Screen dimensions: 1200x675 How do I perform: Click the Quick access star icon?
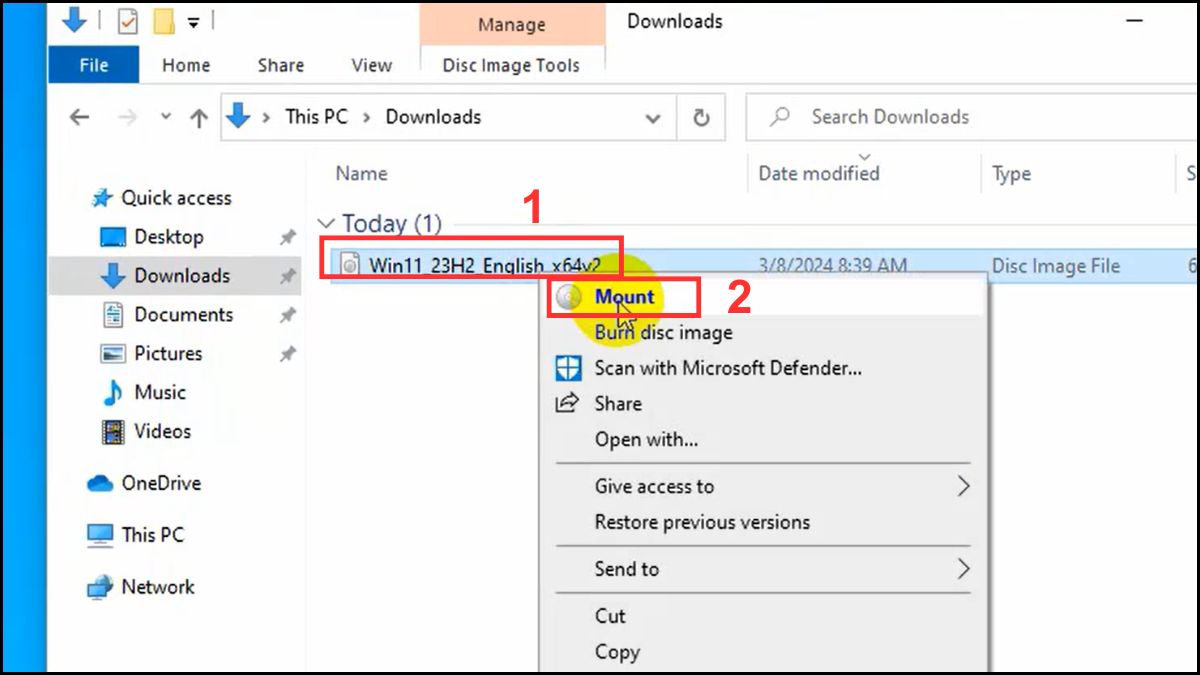tap(101, 197)
